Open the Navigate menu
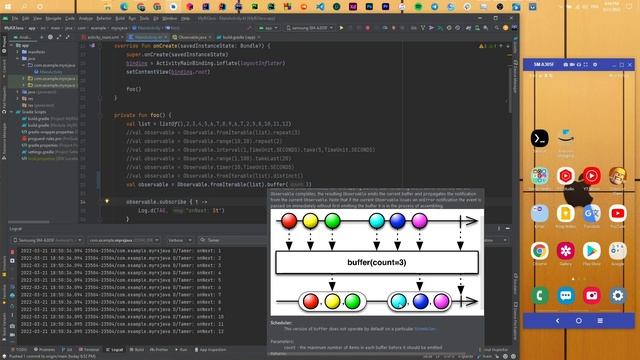 pos(53,18)
